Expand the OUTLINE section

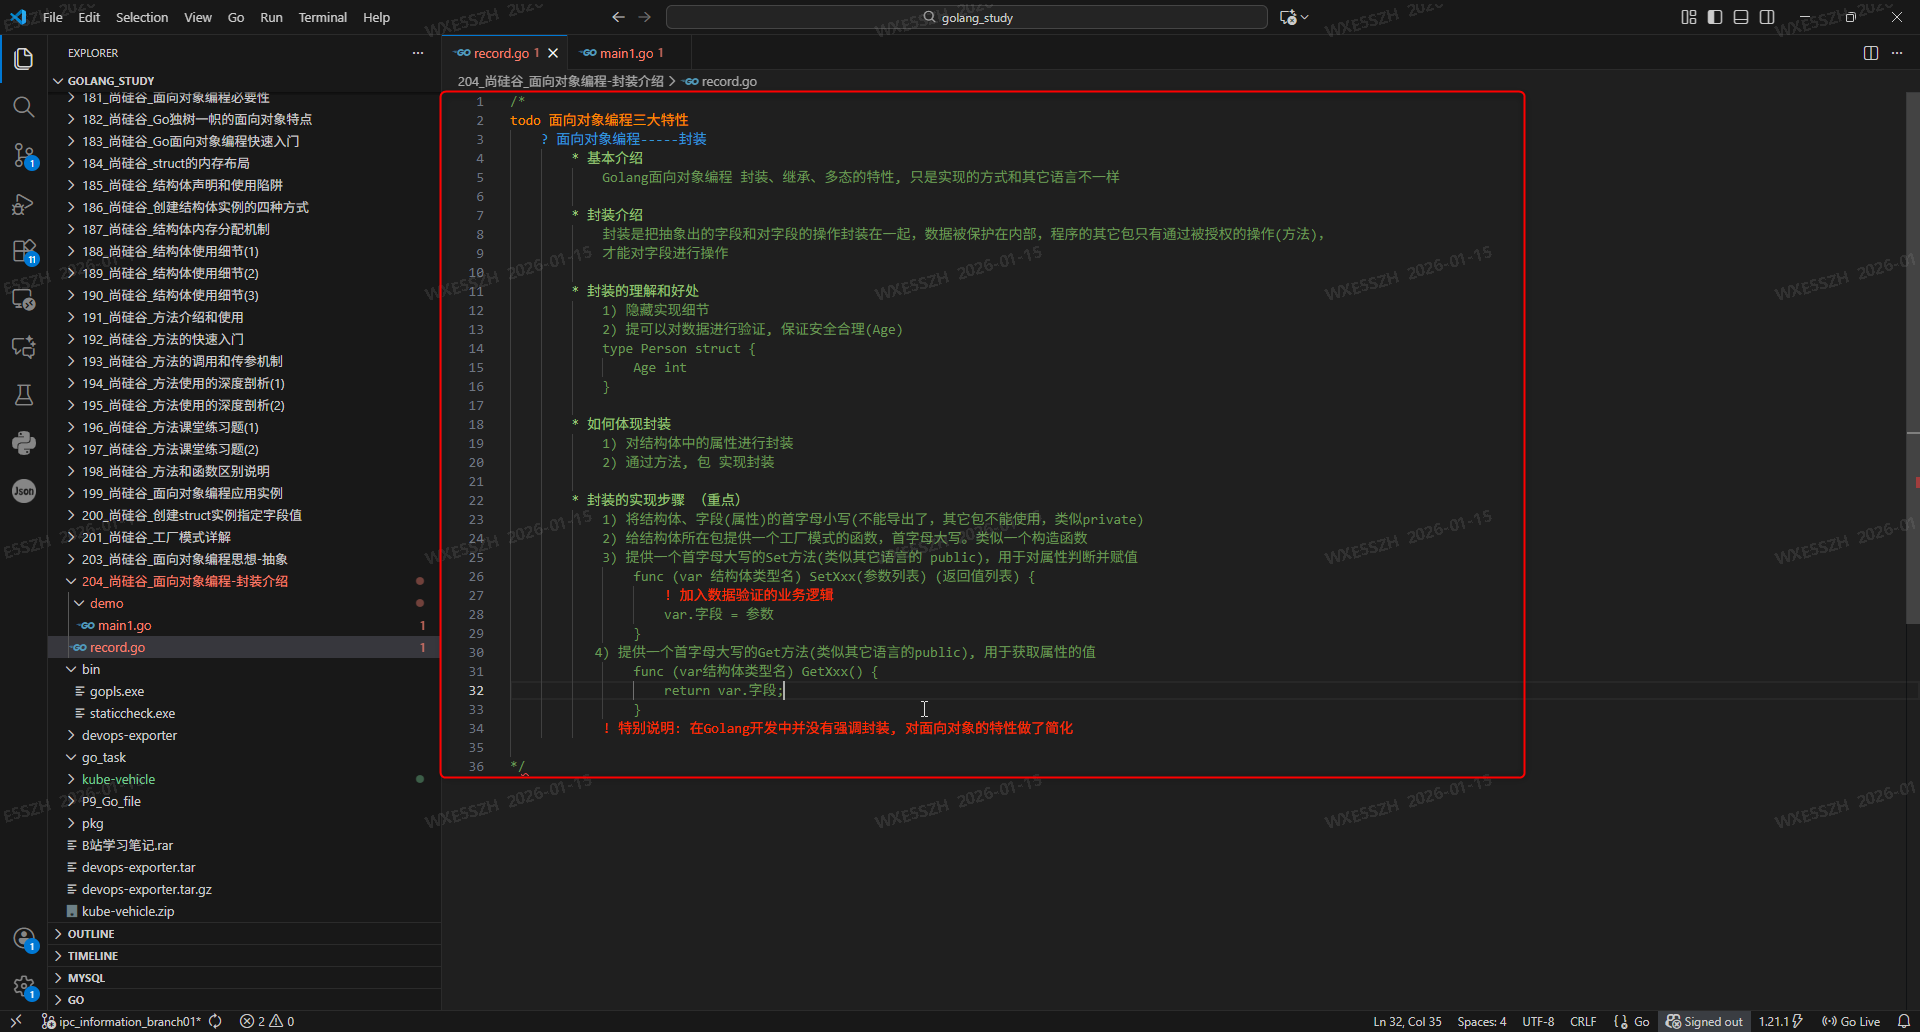click(x=244, y=934)
